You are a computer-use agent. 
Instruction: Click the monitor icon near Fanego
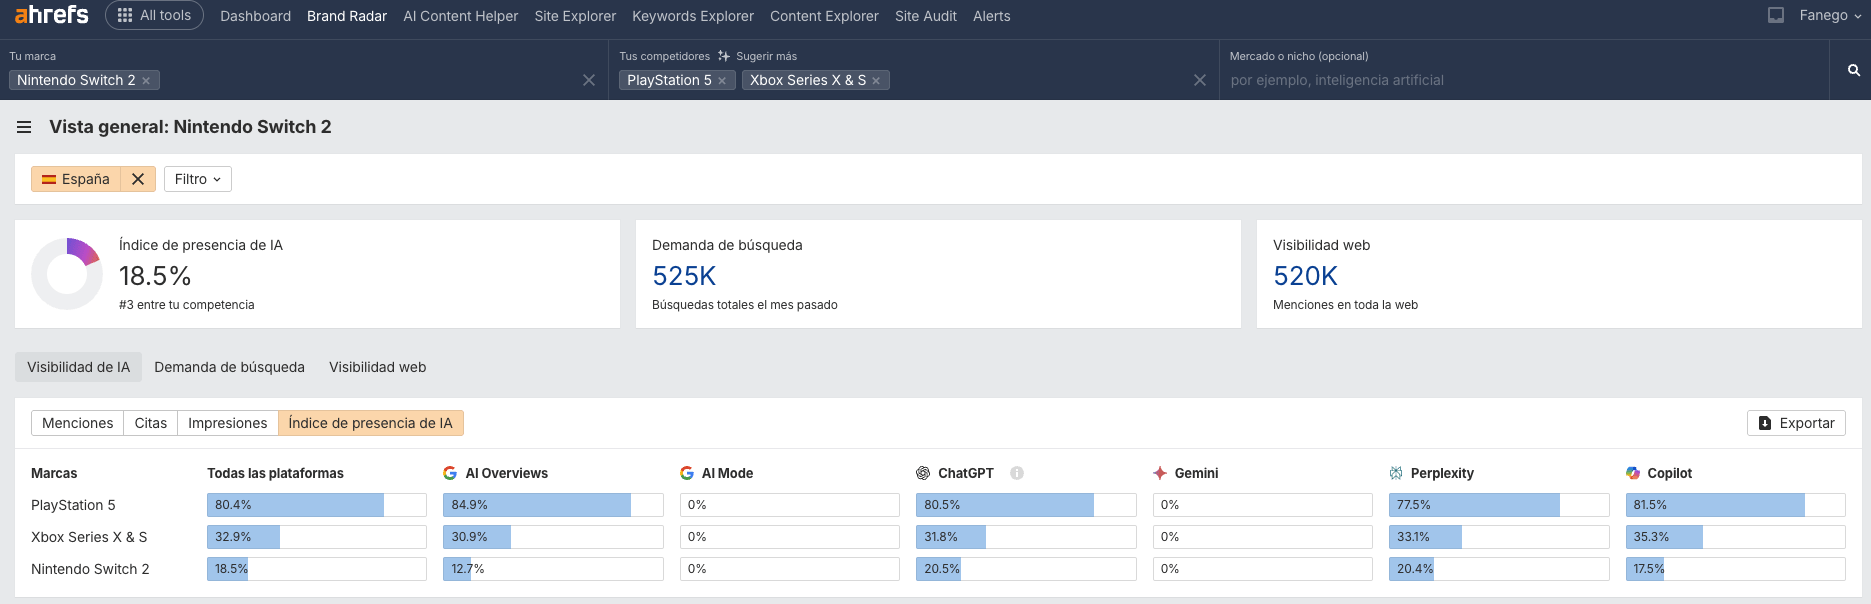(x=1775, y=15)
